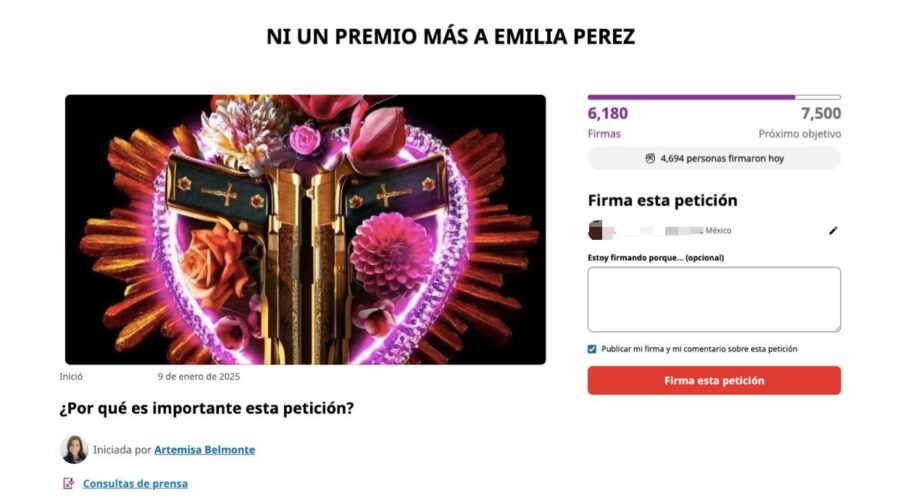Click the golden pistols petition image
The width and height of the screenshot is (900, 500).
pos(305,230)
